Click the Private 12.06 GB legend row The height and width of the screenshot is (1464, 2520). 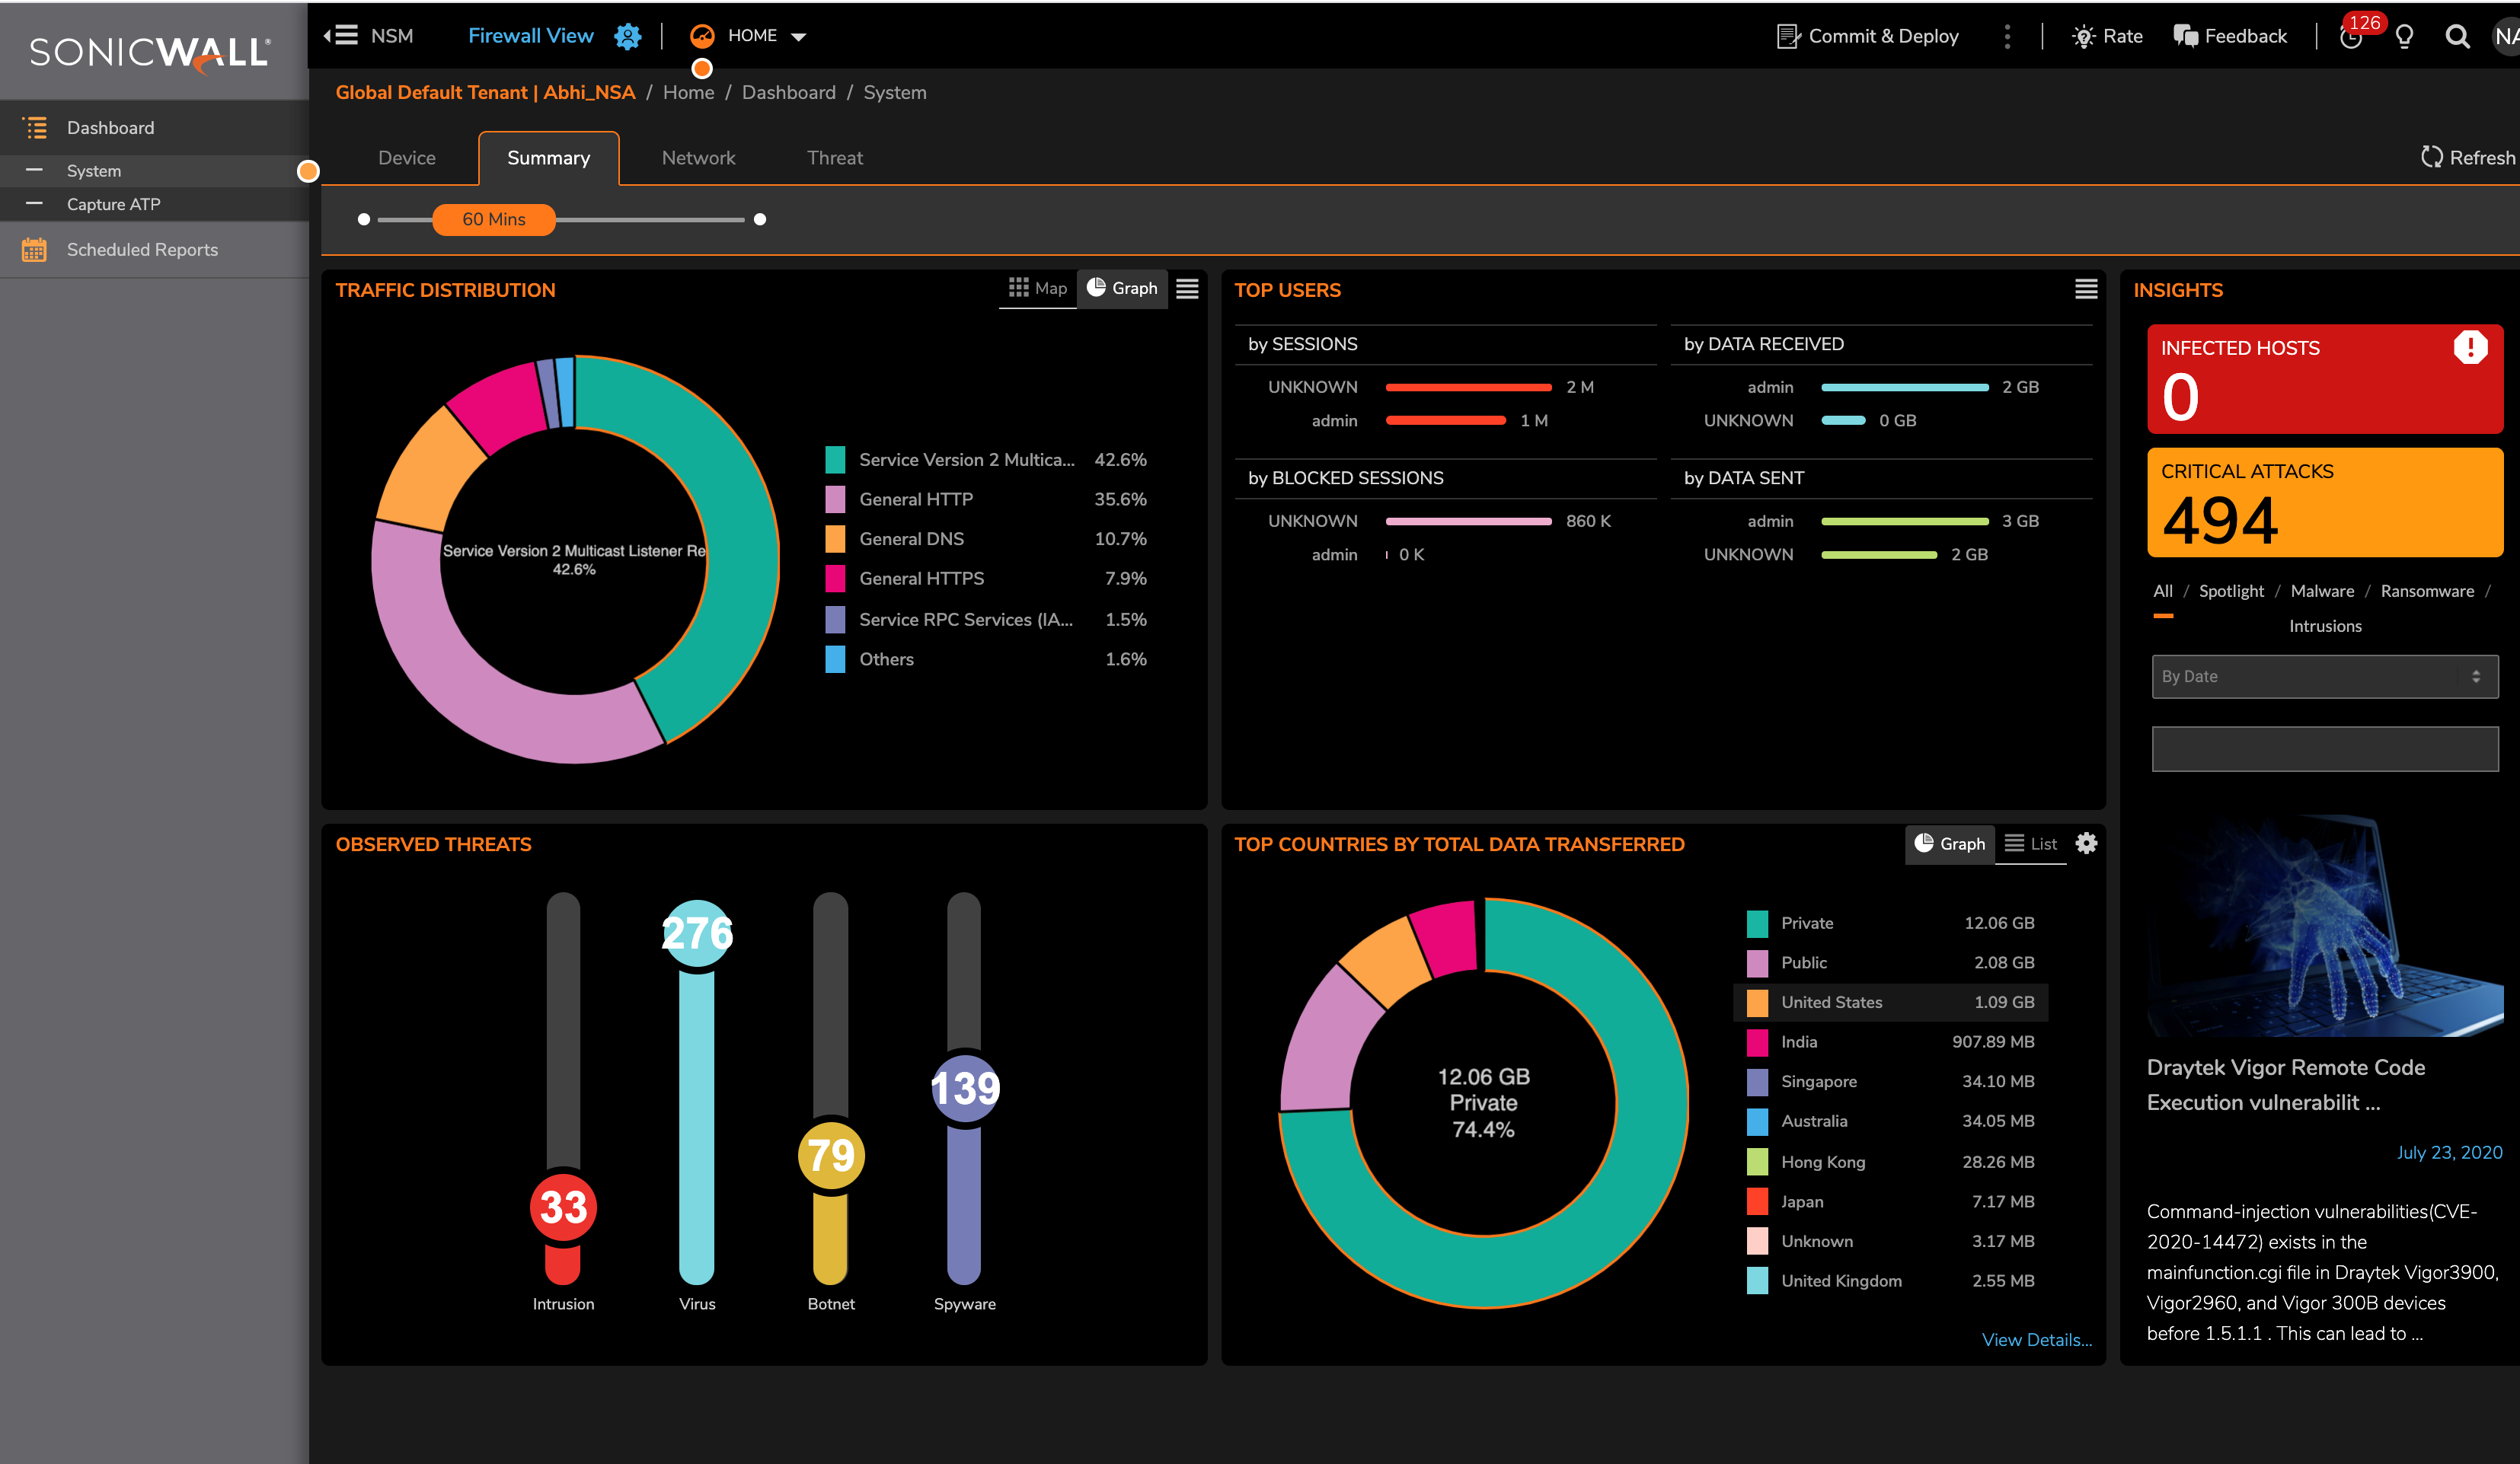(1890, 923)
